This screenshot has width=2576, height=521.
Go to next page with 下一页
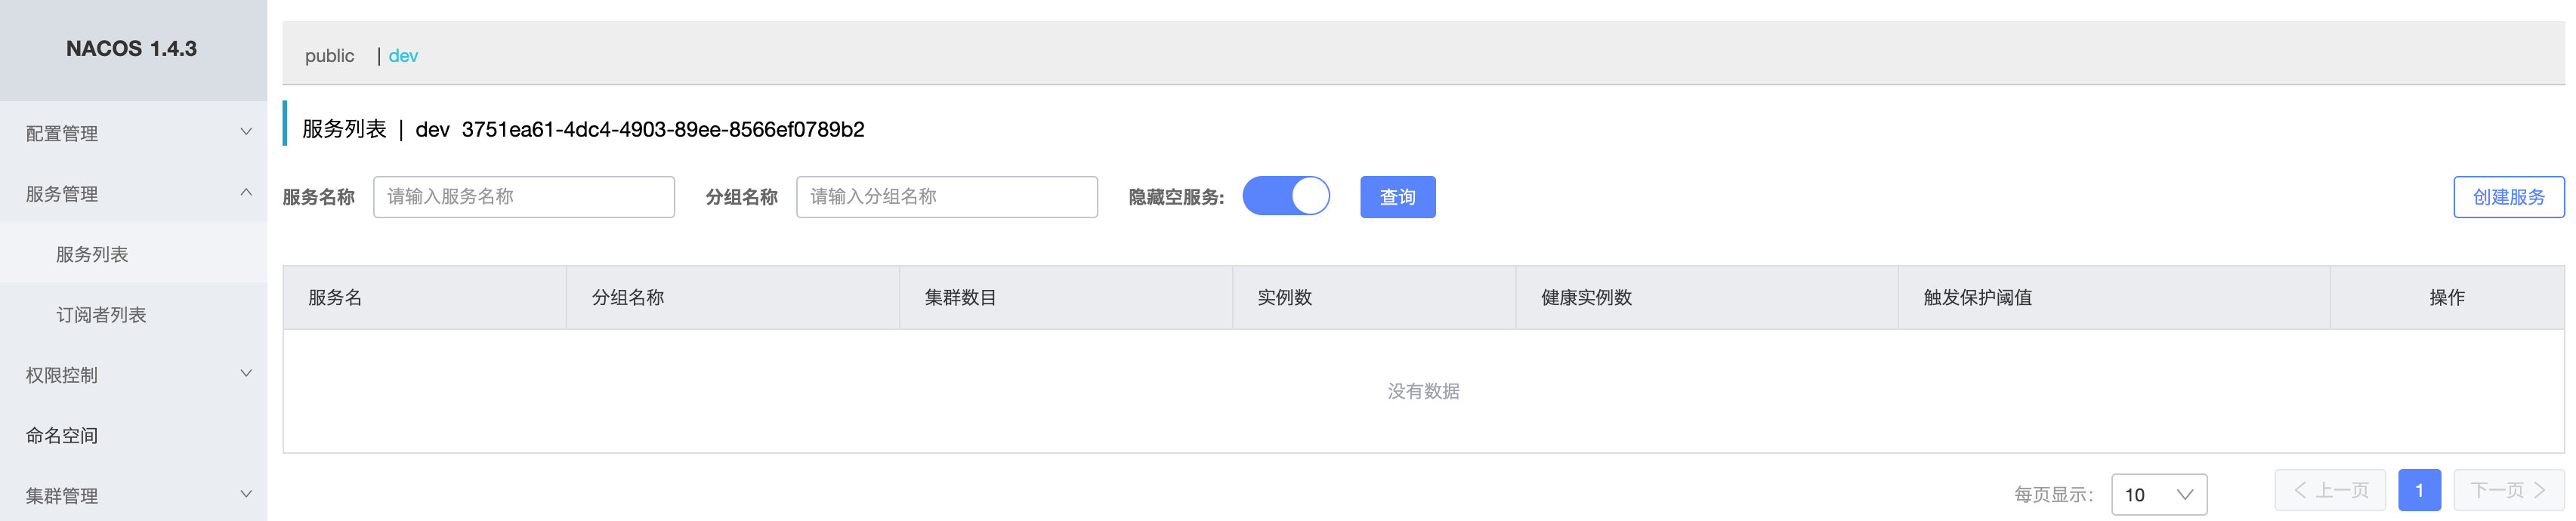[2507, 490]
